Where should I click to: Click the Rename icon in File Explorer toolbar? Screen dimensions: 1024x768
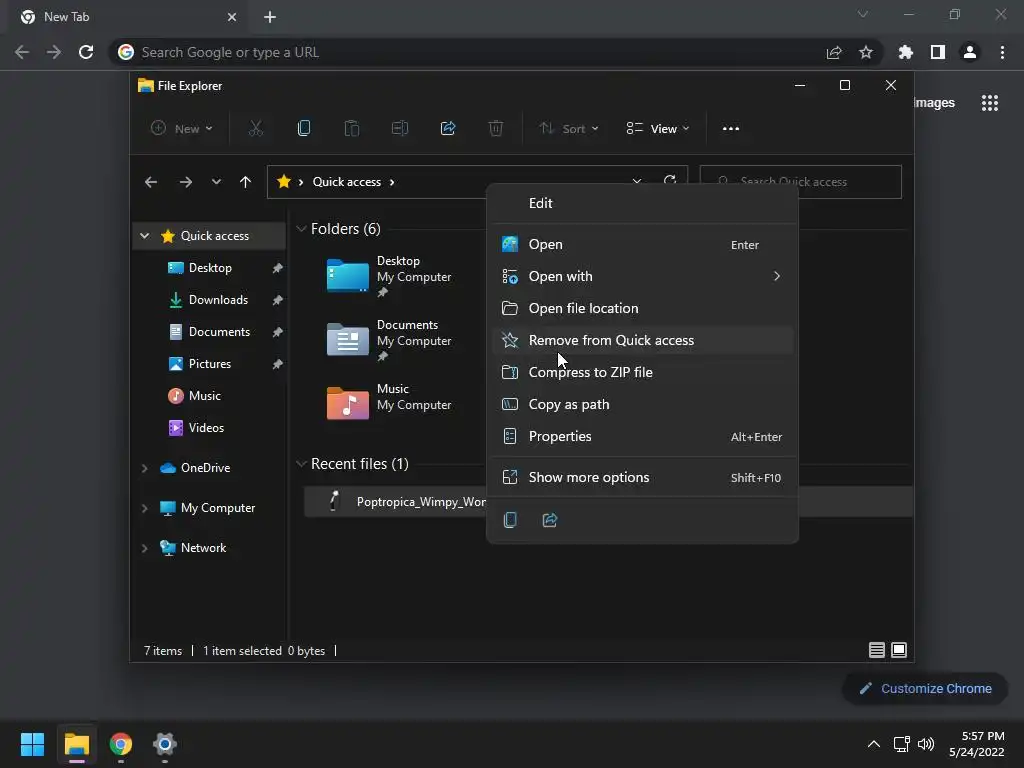coord(400,129)
